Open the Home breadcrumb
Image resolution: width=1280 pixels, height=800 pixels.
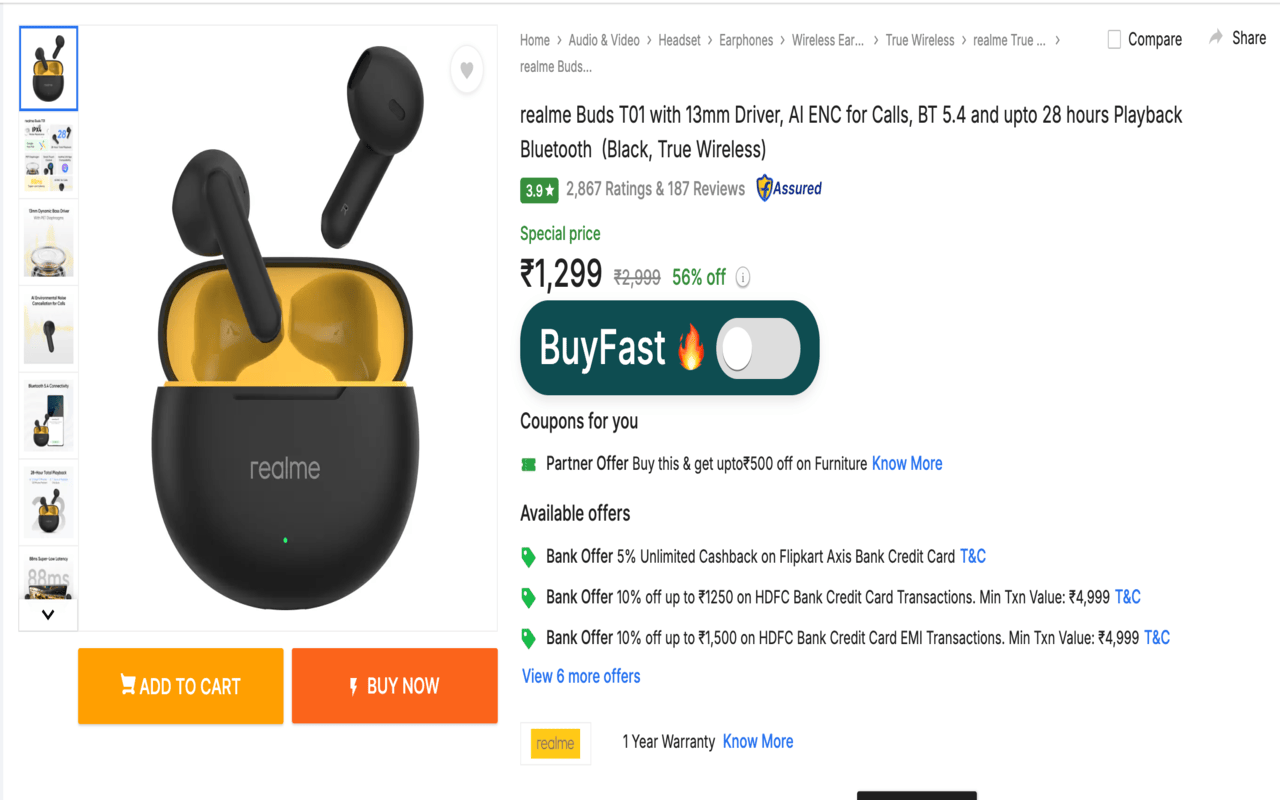pyautogui.click(x=534, y=40)
